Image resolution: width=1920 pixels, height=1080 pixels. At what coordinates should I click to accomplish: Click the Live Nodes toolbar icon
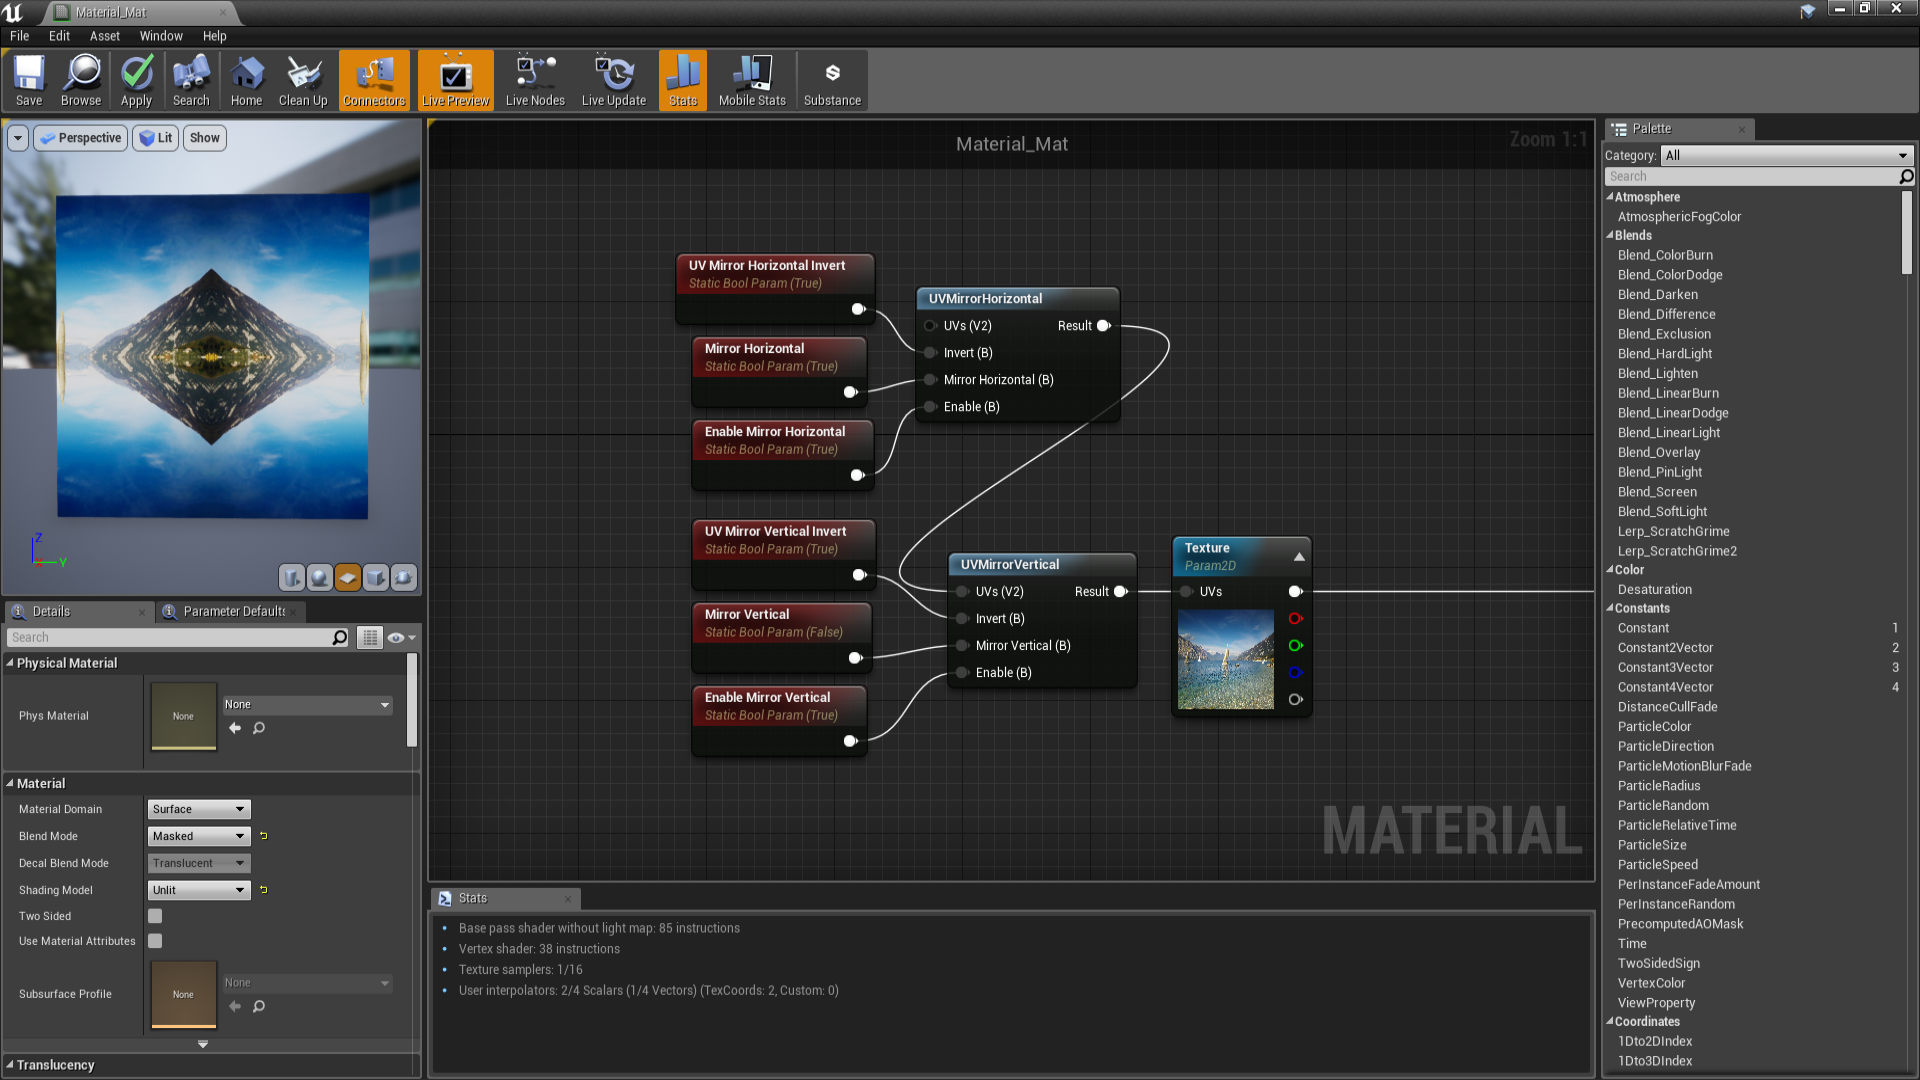[534, 80]
